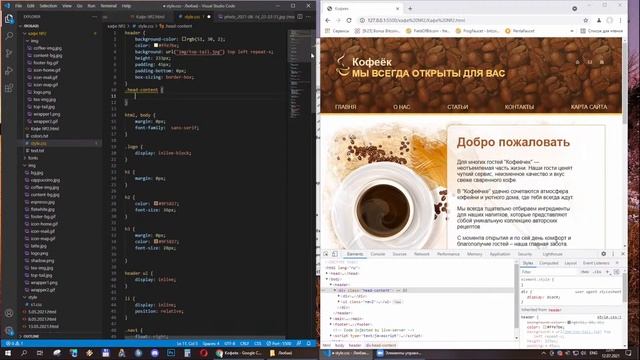640x360 pixels.
Task: Click errors and warnings indicator in status bar
Action: 14,344
